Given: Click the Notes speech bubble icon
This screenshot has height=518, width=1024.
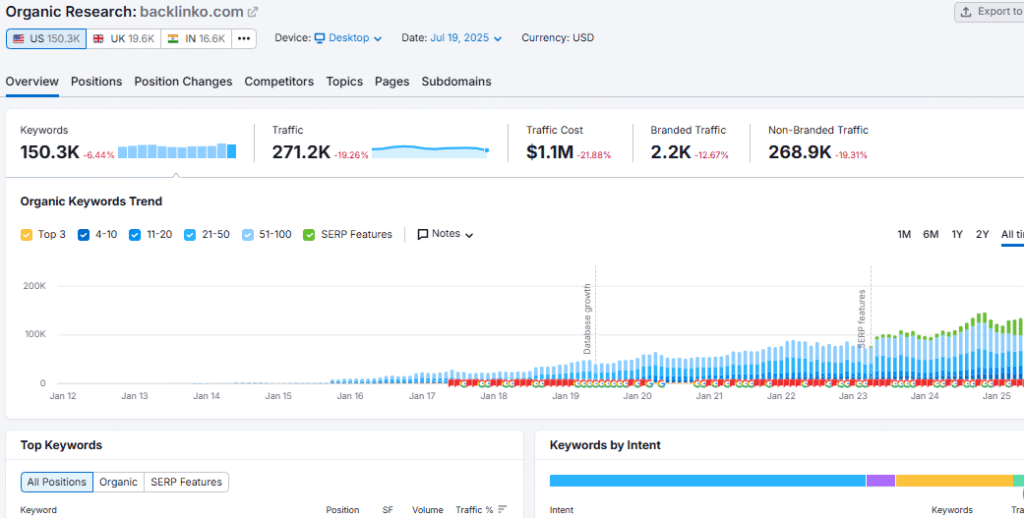Looking at the screenshot, I should 423,234.
